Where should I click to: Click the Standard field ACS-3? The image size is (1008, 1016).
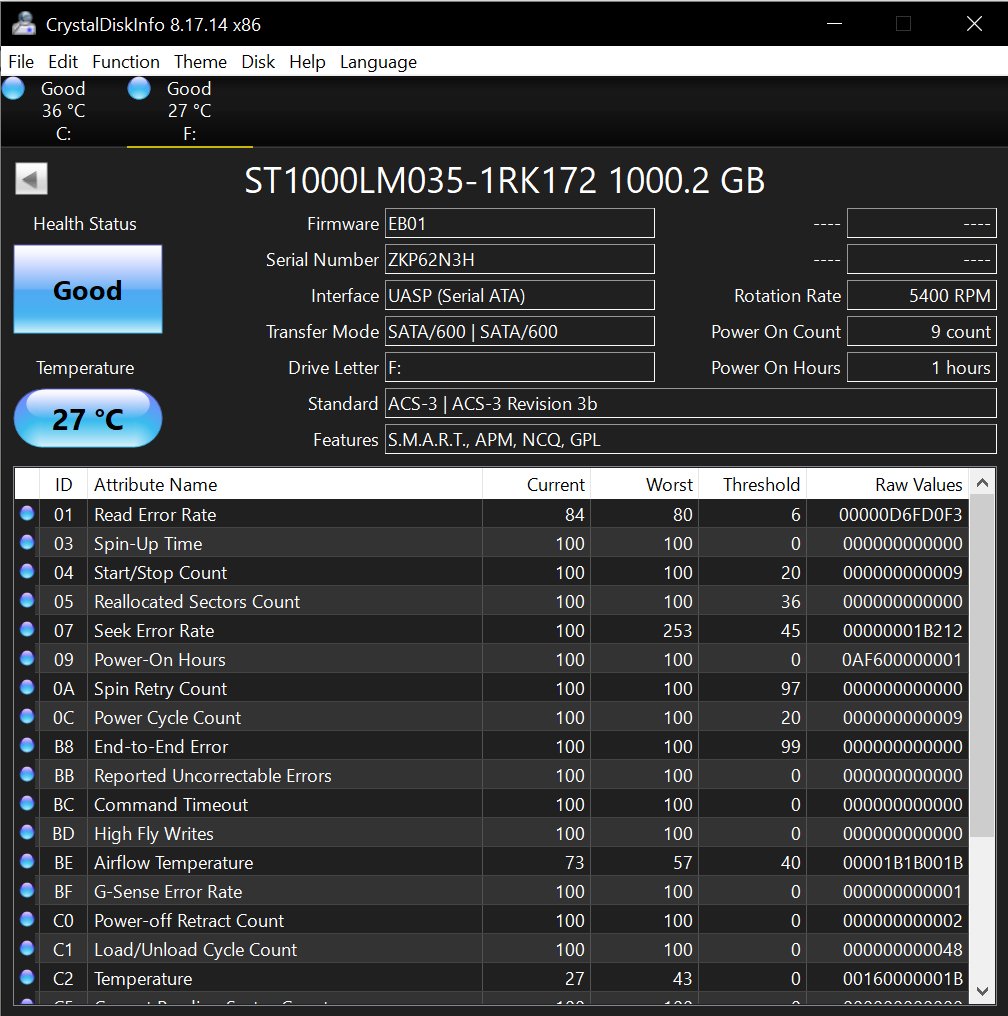[x=691, y=403]
